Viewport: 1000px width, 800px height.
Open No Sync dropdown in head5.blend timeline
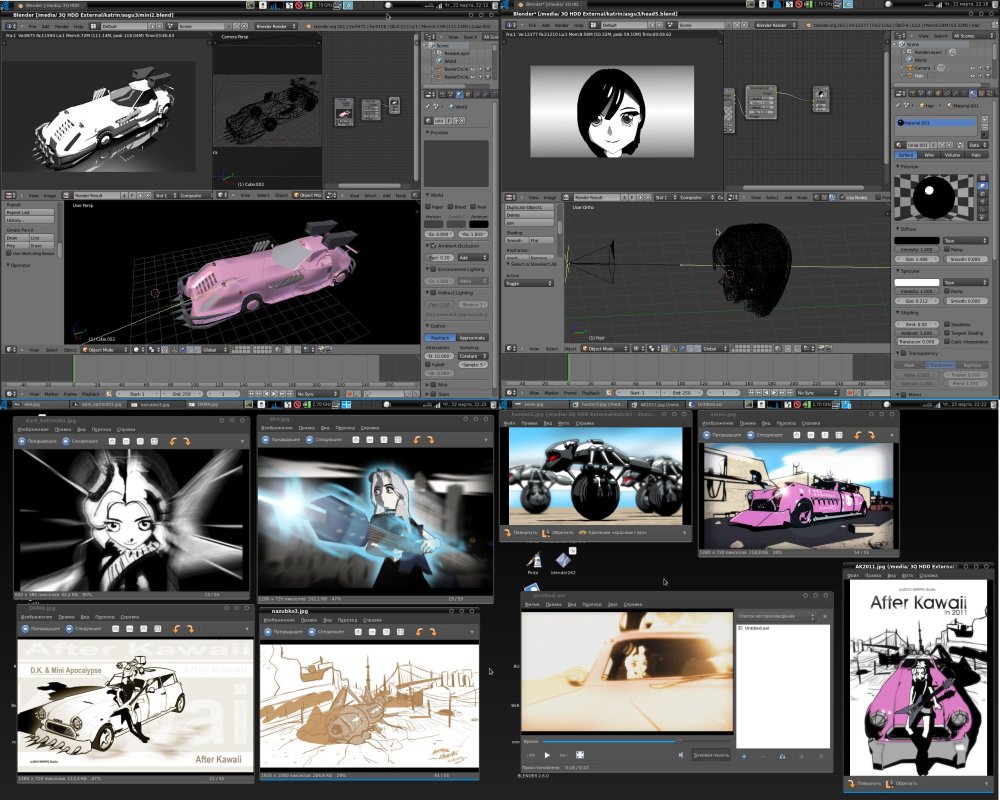(816, 392)
